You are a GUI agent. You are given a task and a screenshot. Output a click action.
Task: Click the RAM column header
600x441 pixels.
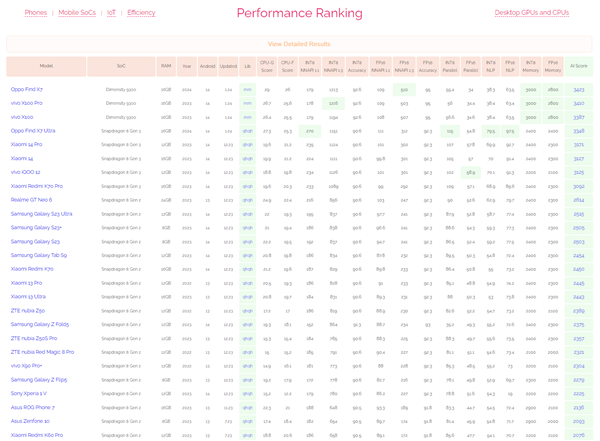coord(166,66)
